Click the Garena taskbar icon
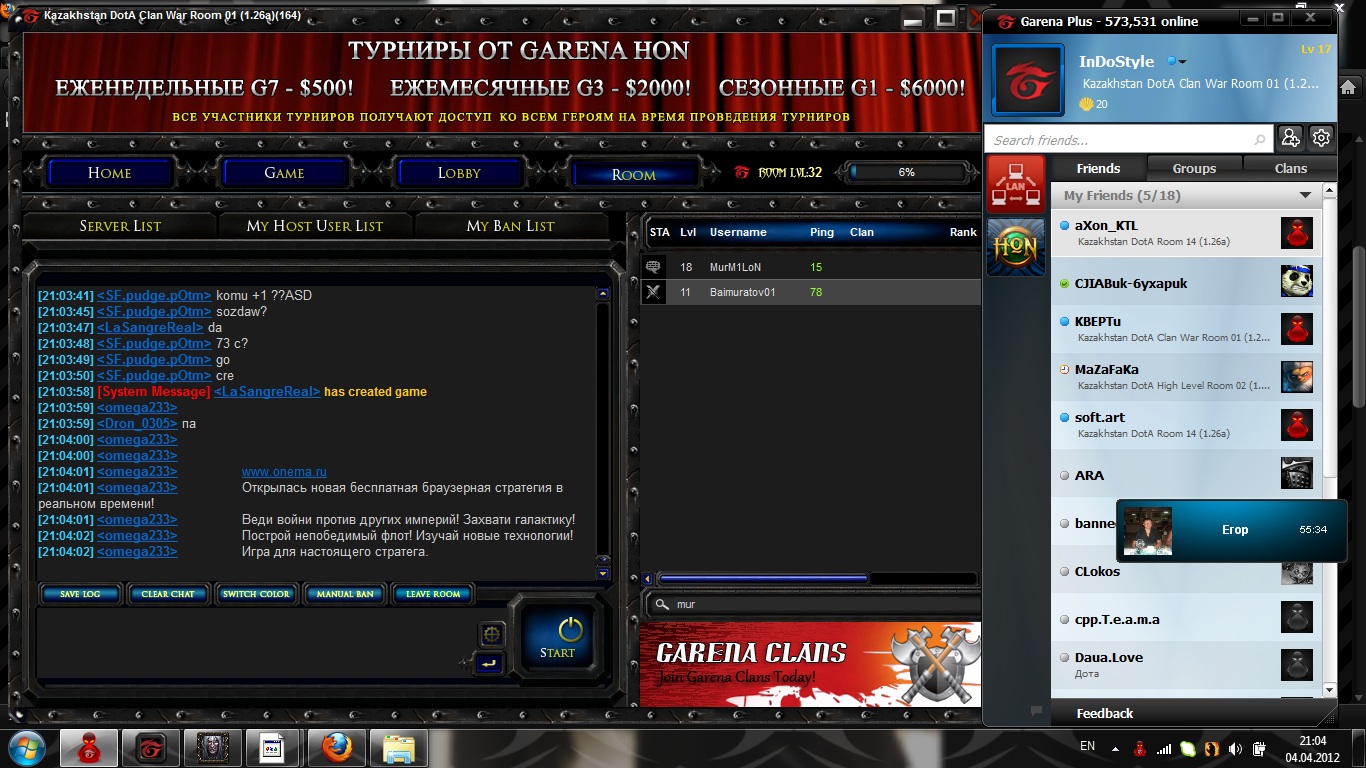Screen dimensions: 1366x768 151,748
